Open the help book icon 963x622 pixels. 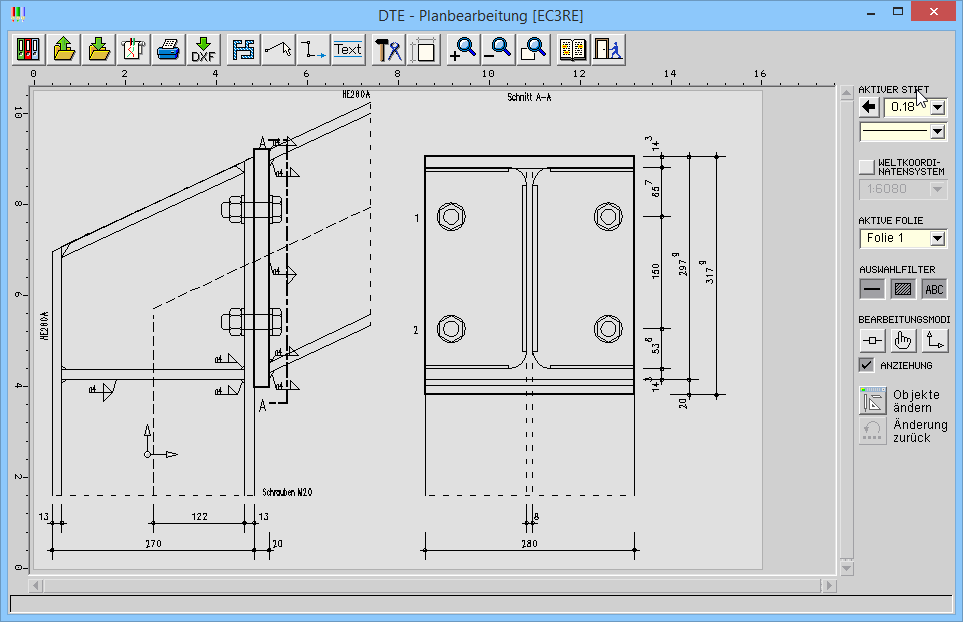573,49
